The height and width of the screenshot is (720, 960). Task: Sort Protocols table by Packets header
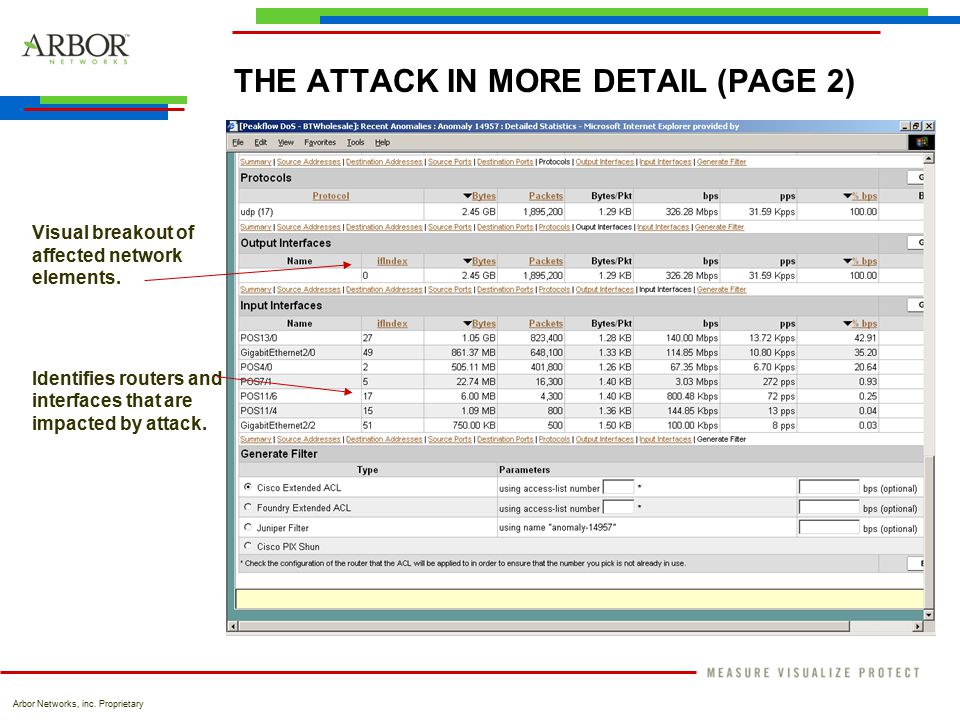point(546,196)
